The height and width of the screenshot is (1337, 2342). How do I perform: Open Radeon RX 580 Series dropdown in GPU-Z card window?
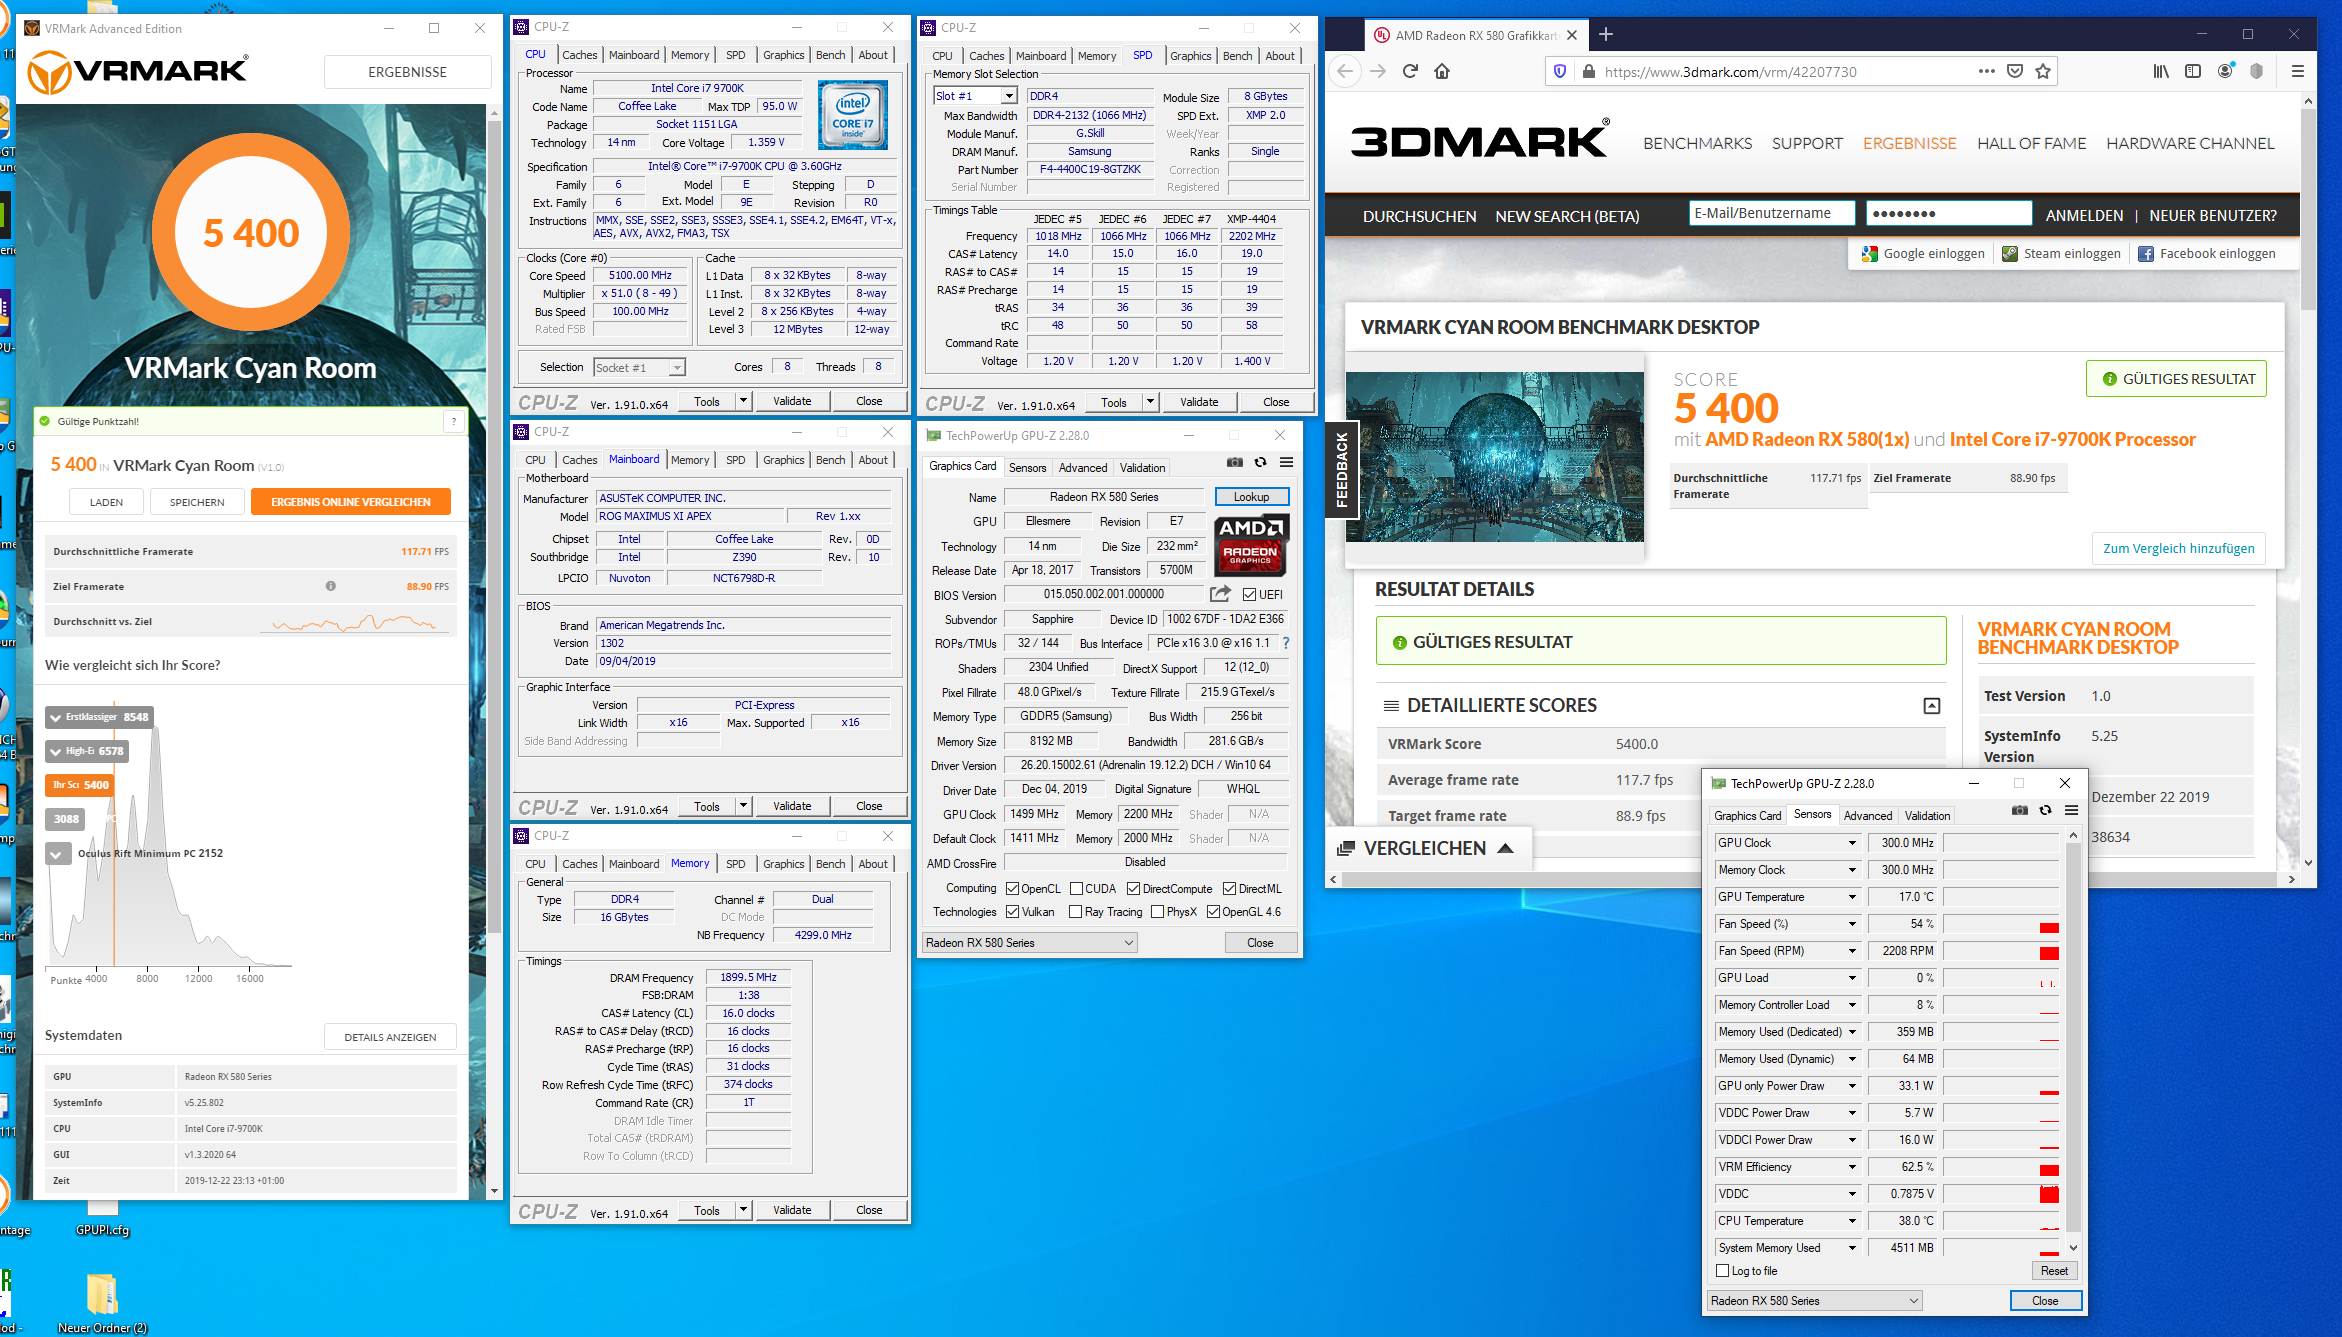click(1029, 942)
